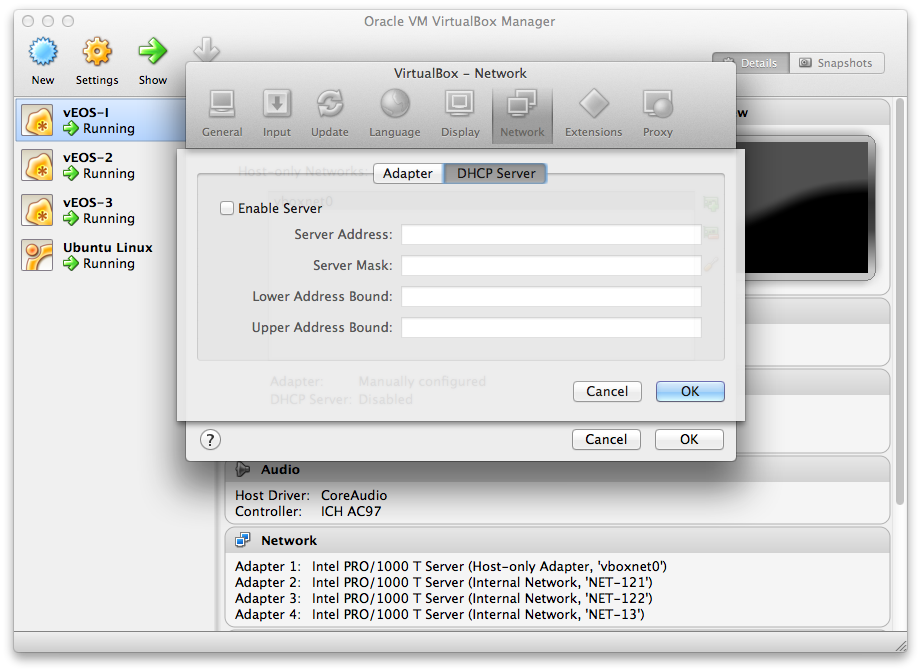Click into Server Address field
Screen dimensions: 921x672
[551, 234]
